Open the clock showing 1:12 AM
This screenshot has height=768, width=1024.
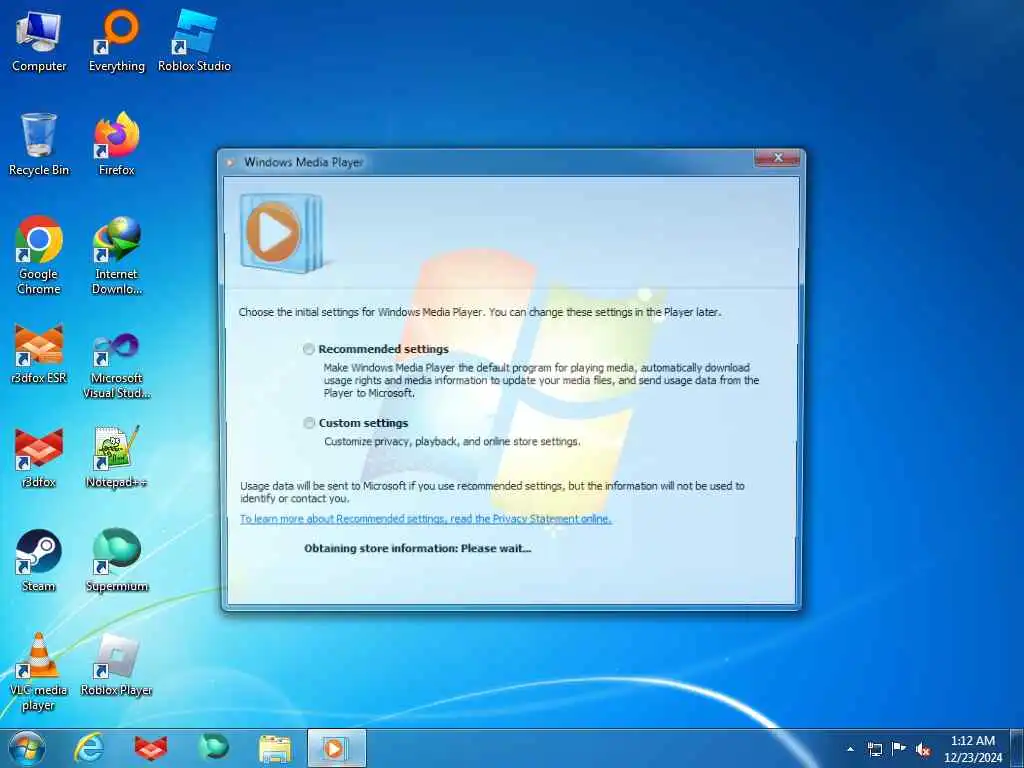tap(973, 749)
